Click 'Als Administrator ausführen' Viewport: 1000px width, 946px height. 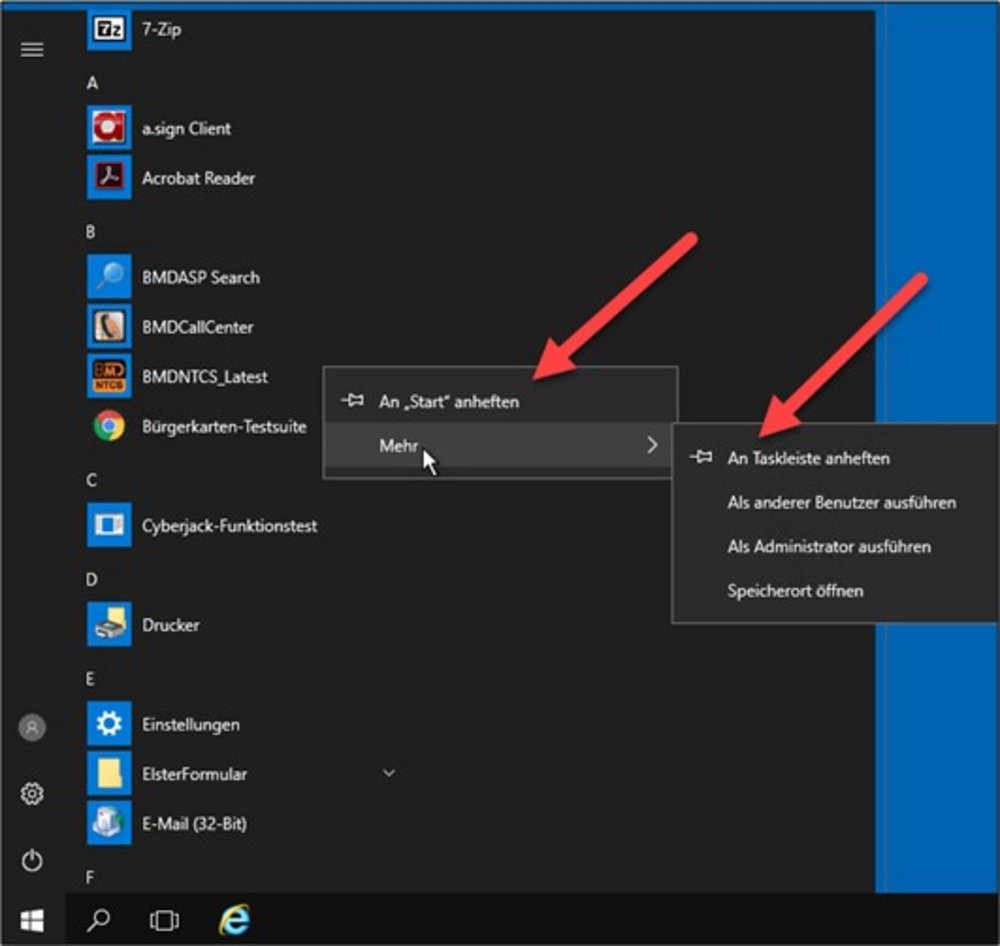pos(828,547)
